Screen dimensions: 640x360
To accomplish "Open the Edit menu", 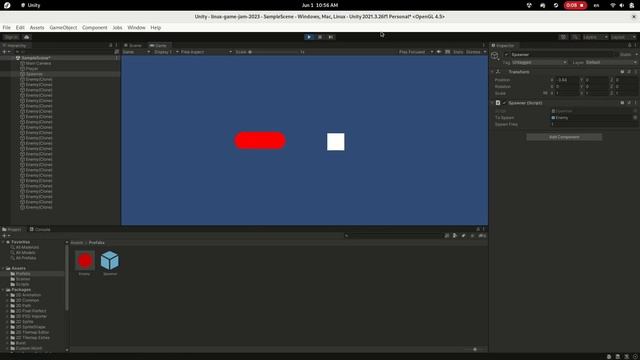I will pos(20,28).
